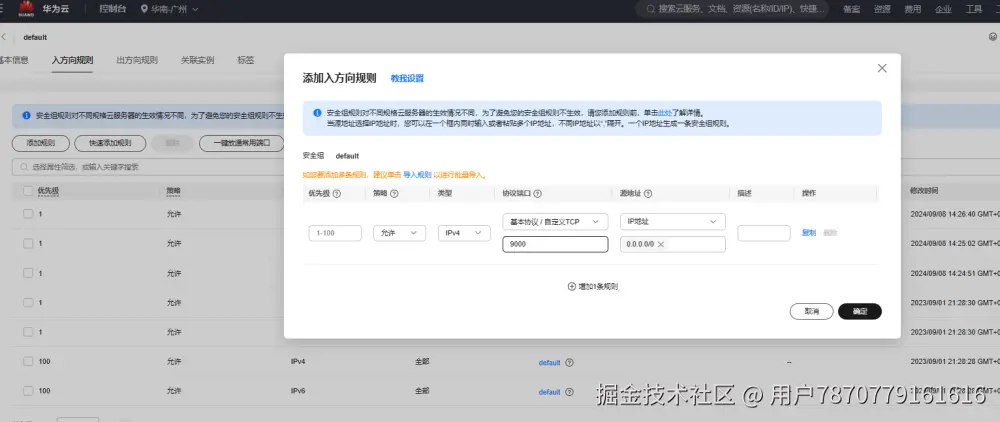The image size is (1000, 422).
Task: Click the back arrow next to default
Action: click(x=4, y=37)
